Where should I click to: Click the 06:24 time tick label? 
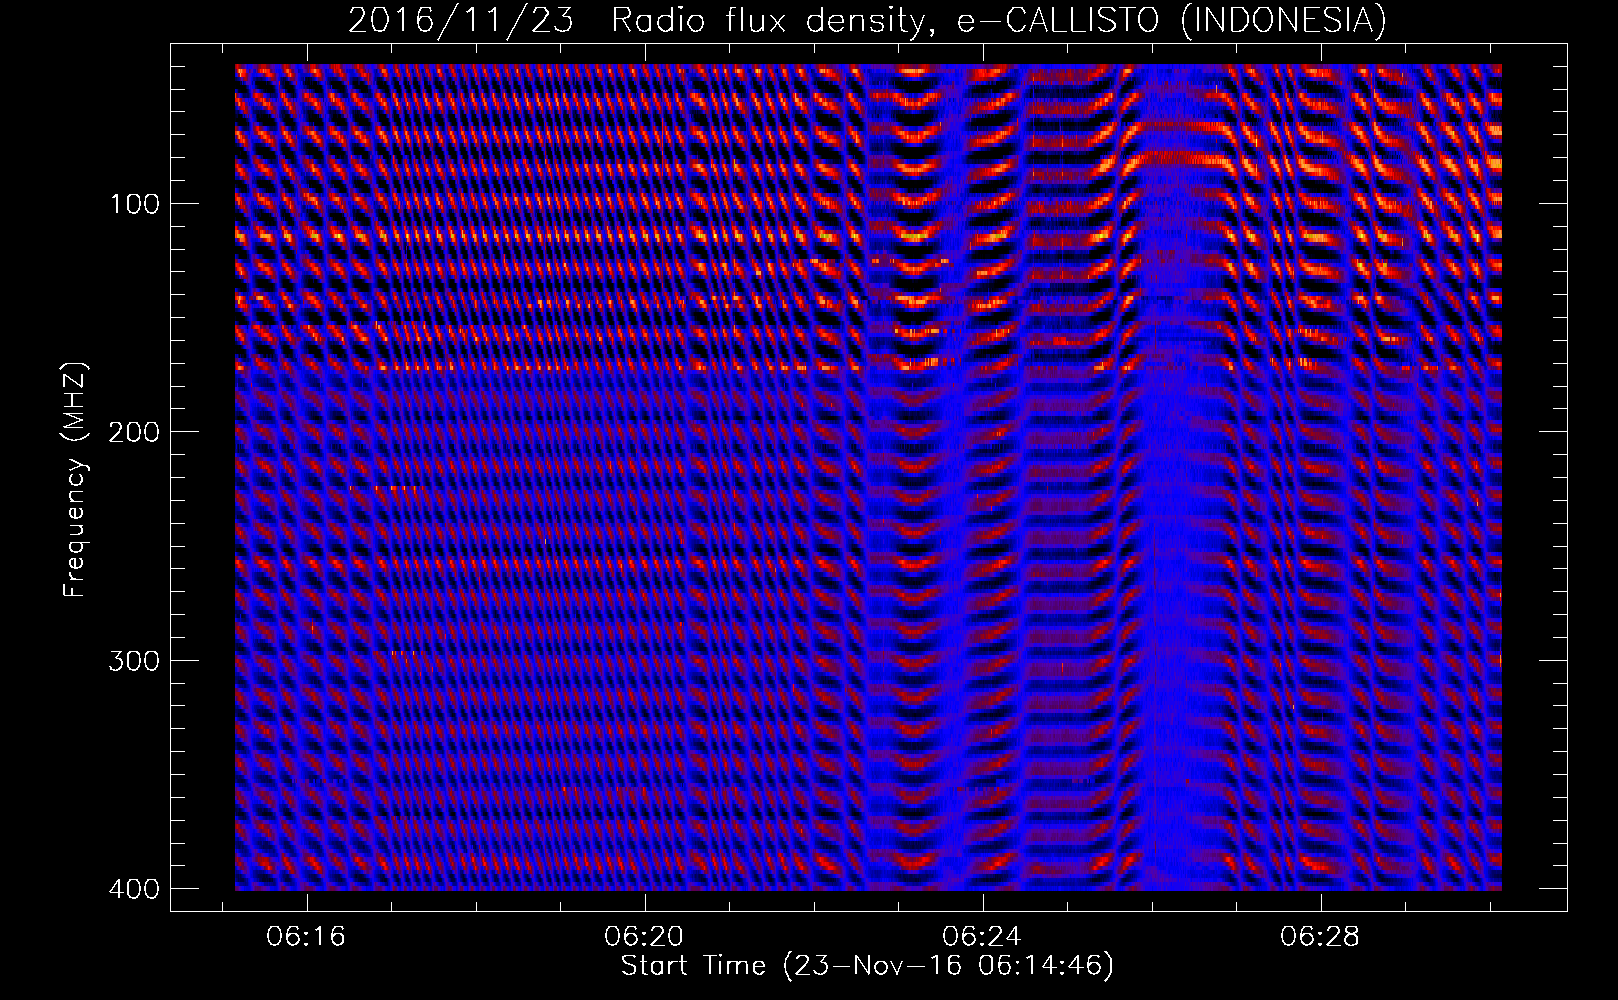(x=983, y=937)
